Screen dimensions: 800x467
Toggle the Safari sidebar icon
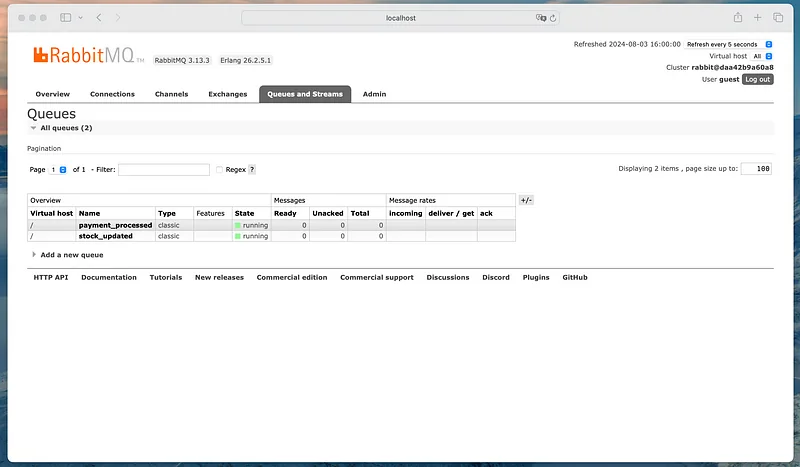tap(65, 17)
